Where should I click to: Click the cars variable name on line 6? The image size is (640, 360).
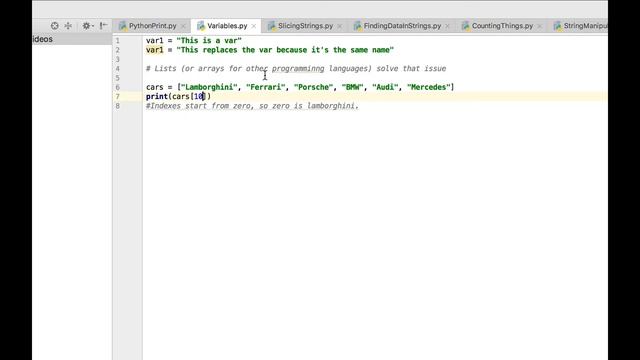(x=154, y=87)
